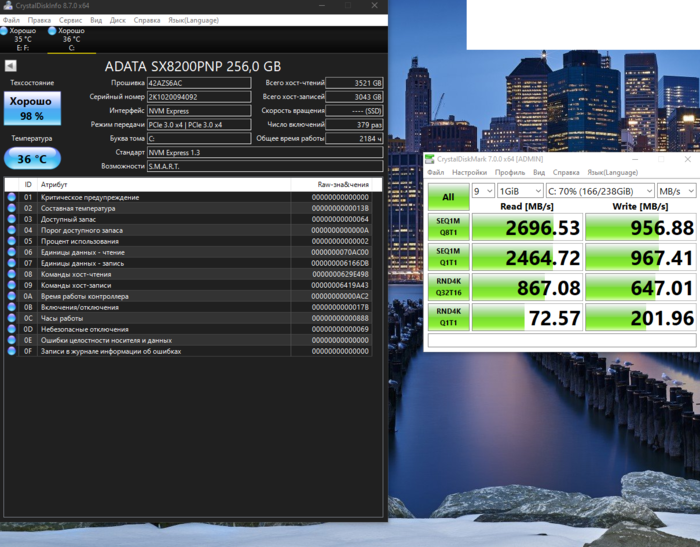Click the Всего хост-чтений value 3521 GB
700x547 pixels.
click(354, 83)
